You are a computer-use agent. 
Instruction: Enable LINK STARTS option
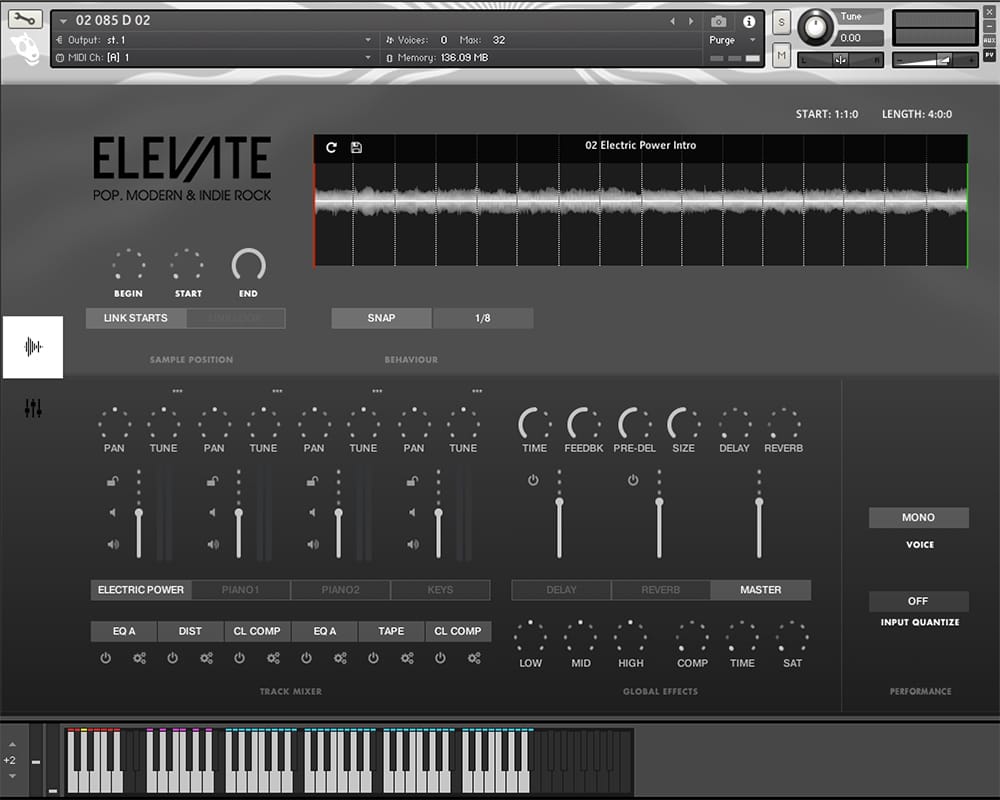point(135,318)
